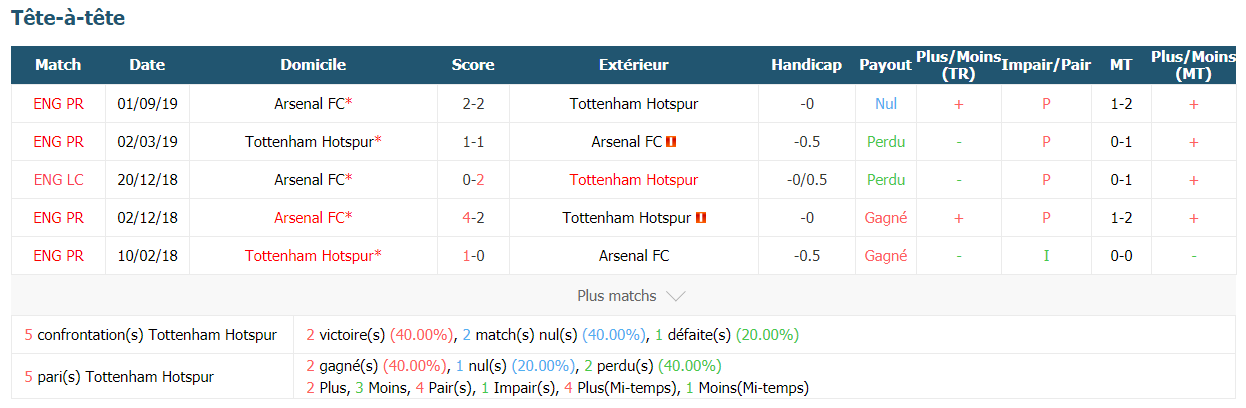Viewport: 1246px width, 408px height.
Task: Click the Nul payout for 01/09/19
Action: coord(885,104)
